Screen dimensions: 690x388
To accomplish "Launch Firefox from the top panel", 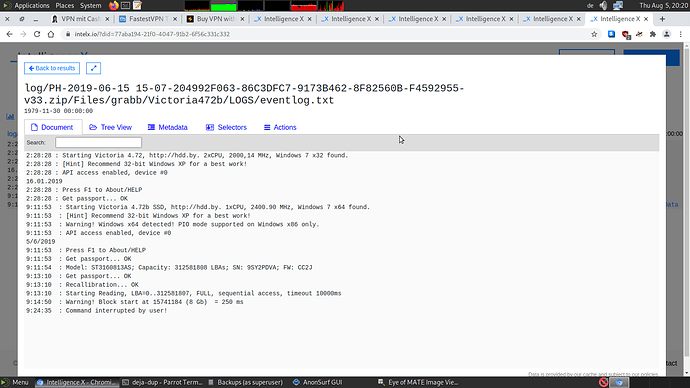I will [114, 5].
